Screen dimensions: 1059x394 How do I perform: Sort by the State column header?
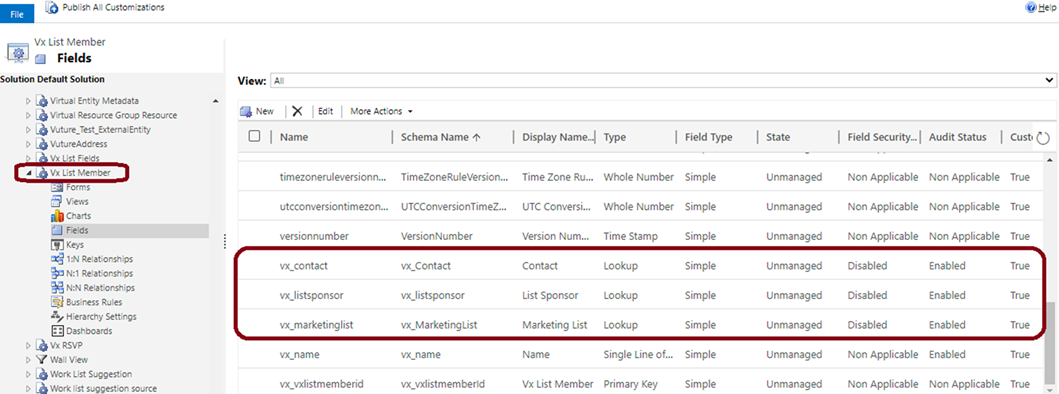click(x=778, y=137)
